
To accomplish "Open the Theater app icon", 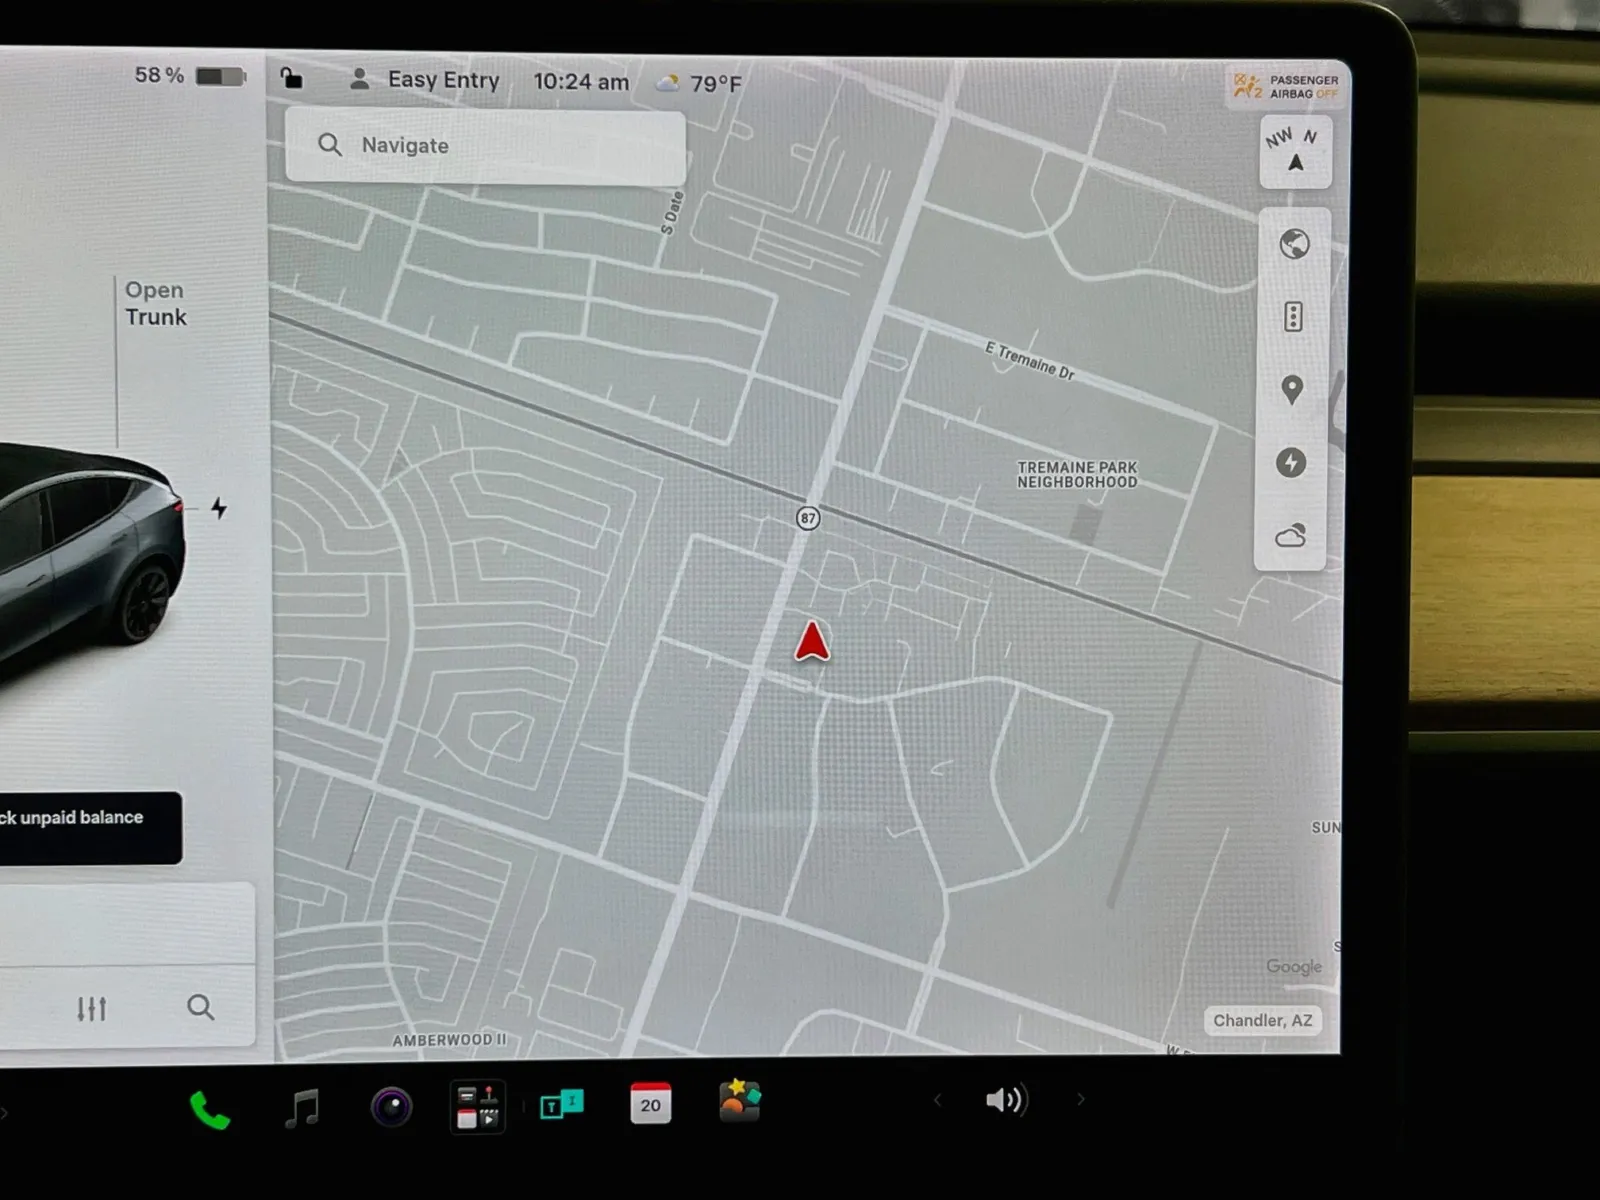I will (x=478, y=1107).
